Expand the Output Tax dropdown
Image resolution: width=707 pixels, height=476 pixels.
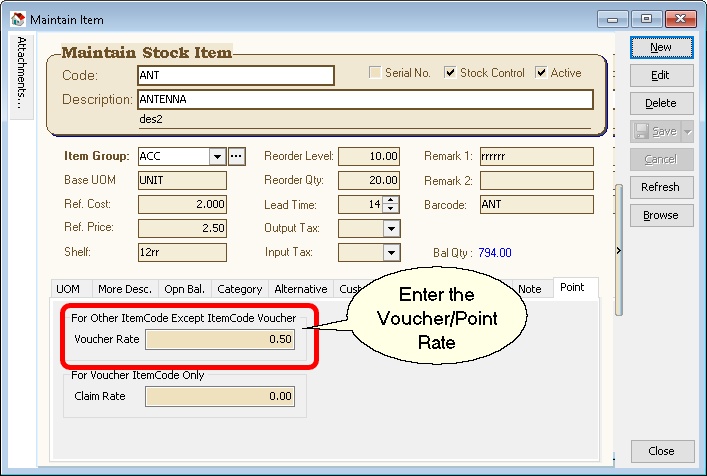pos(391,229)
